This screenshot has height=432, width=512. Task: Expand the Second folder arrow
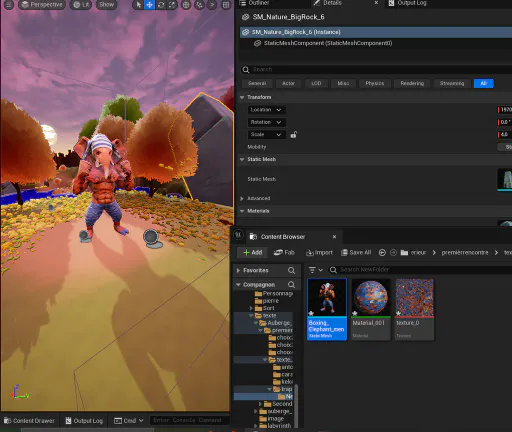click(x=261, y=404)
